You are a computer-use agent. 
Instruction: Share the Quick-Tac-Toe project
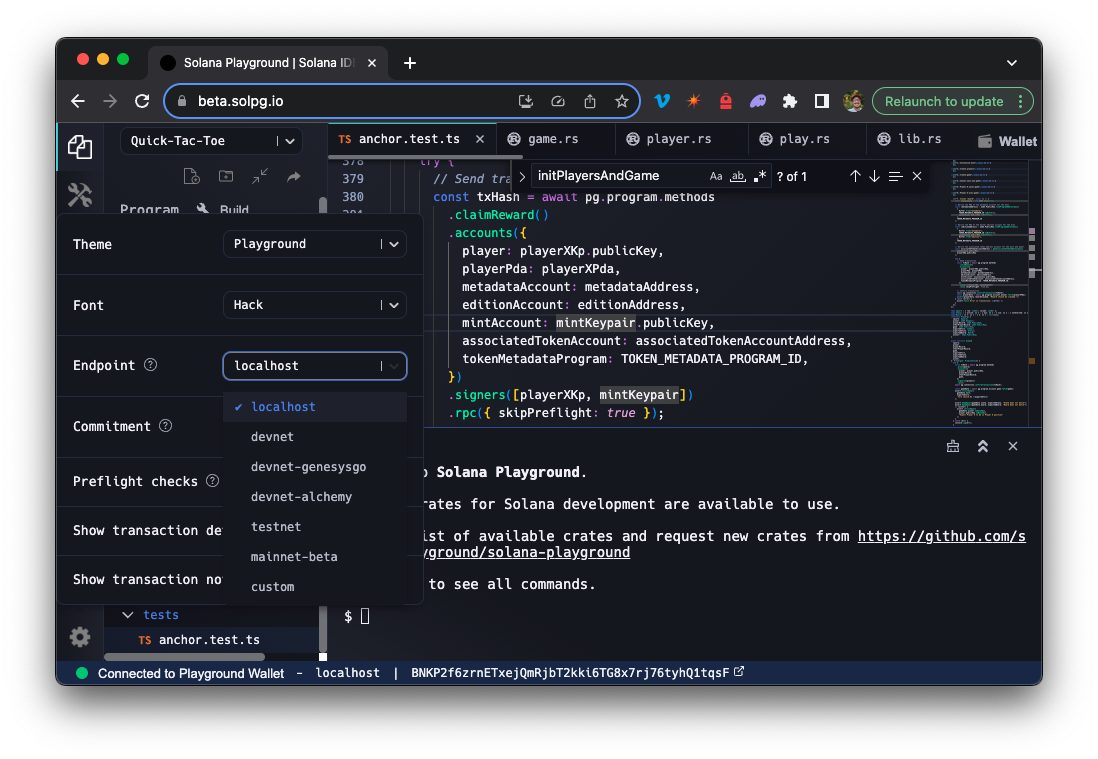point(293,176)
